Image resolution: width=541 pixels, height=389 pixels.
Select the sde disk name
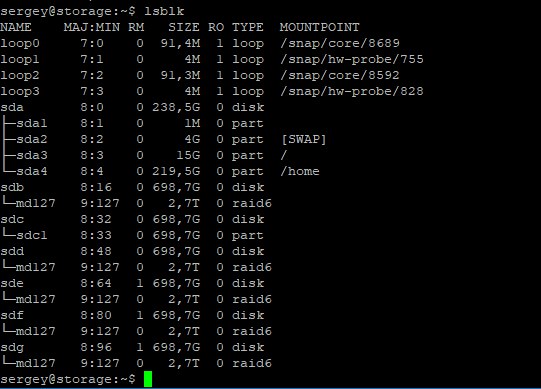pos(12,283)
